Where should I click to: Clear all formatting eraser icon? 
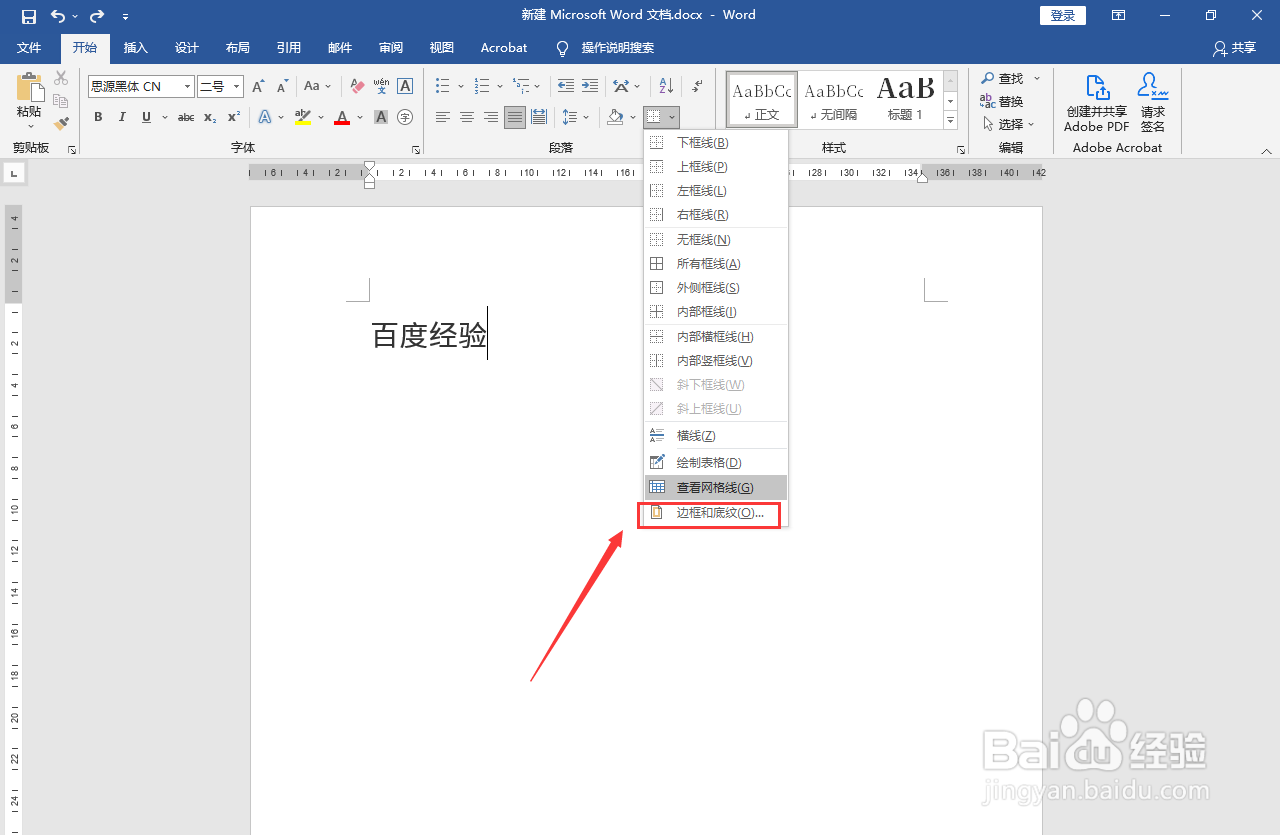[357, 87]
